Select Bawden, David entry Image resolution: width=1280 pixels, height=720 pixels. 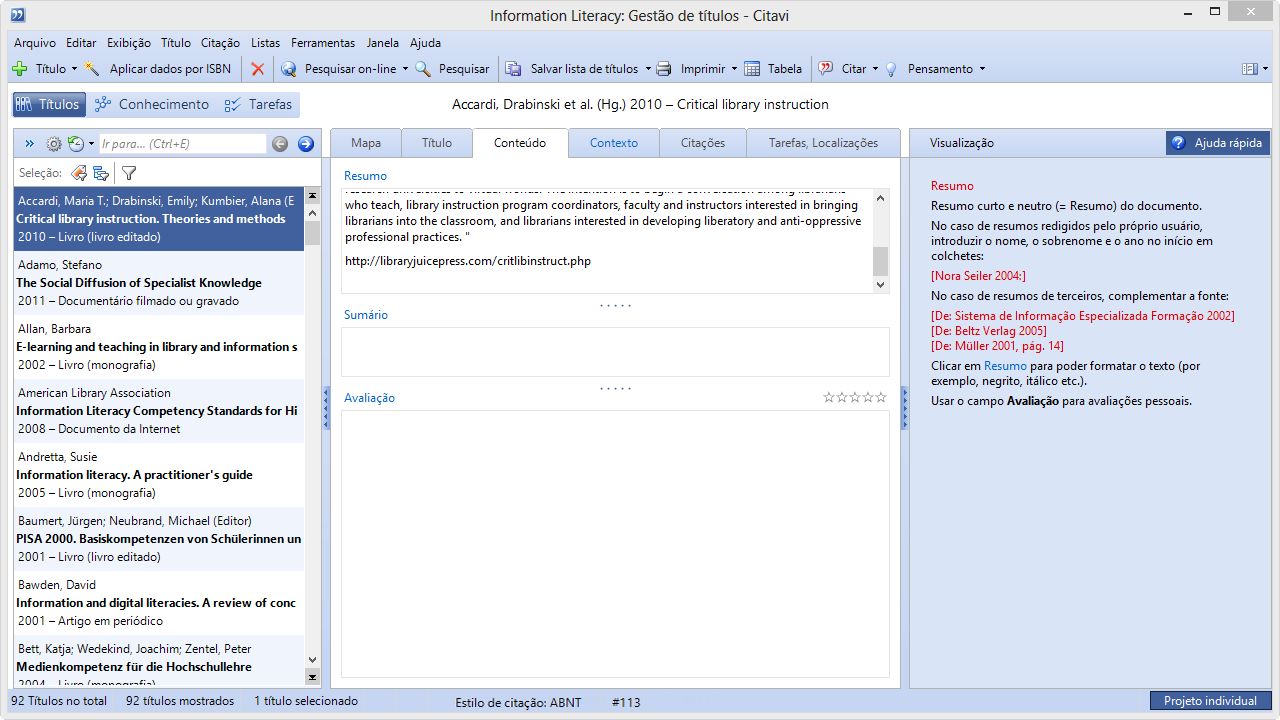coord(159,603)
